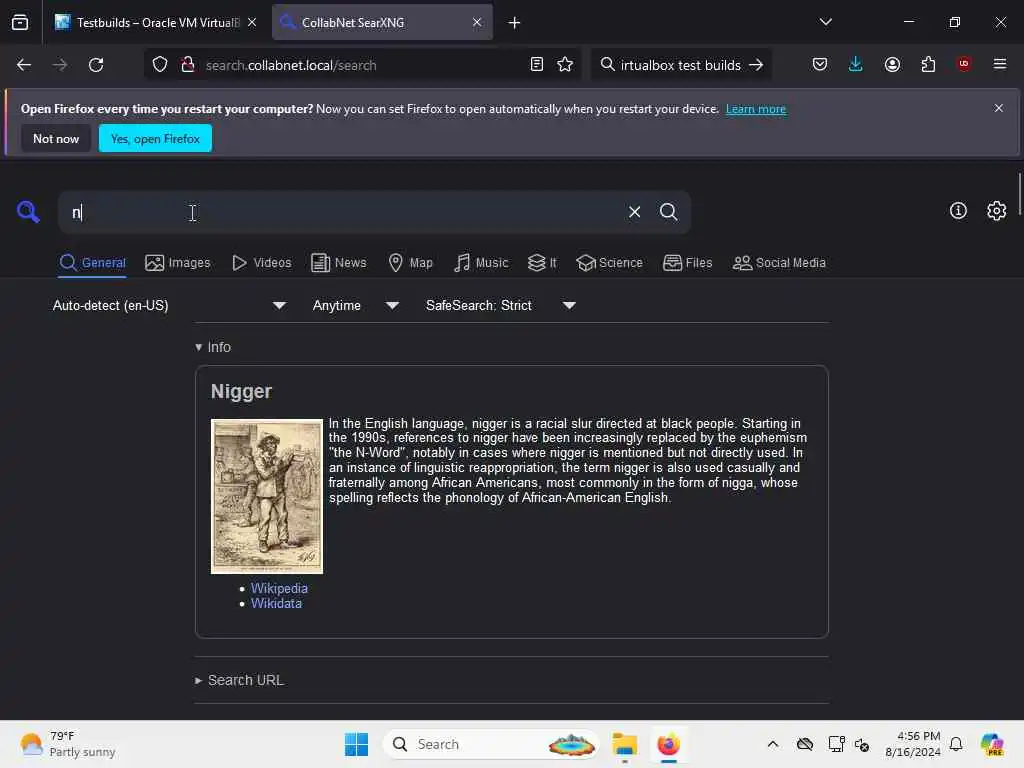Dismiss the Firefox restart notification bar
This screenshot has height=768, width=1024.
pos(999,108)
